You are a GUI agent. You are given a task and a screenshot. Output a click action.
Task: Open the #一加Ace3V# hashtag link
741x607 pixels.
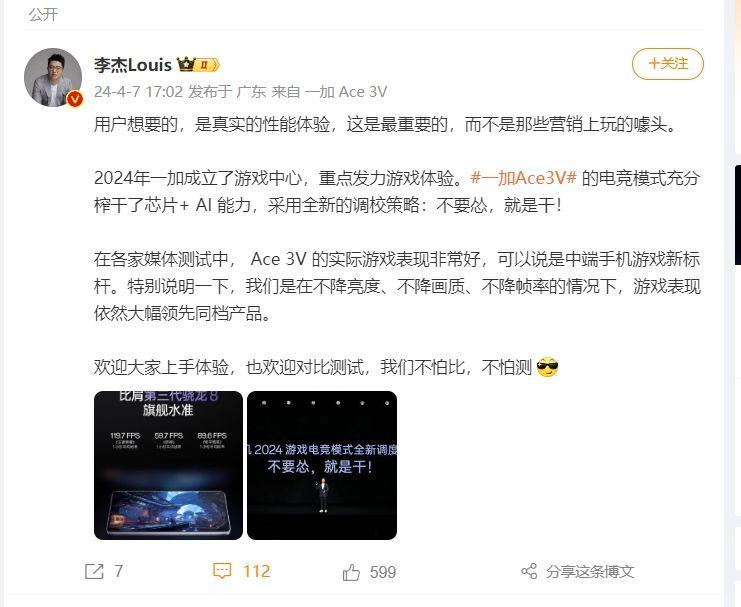point(524,178)
